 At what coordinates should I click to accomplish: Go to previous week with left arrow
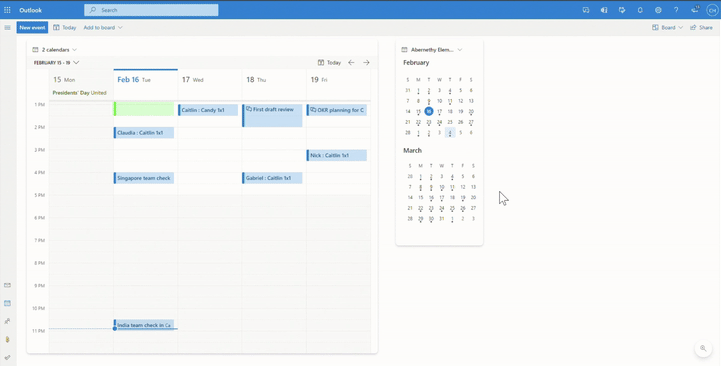pos(351,63)
